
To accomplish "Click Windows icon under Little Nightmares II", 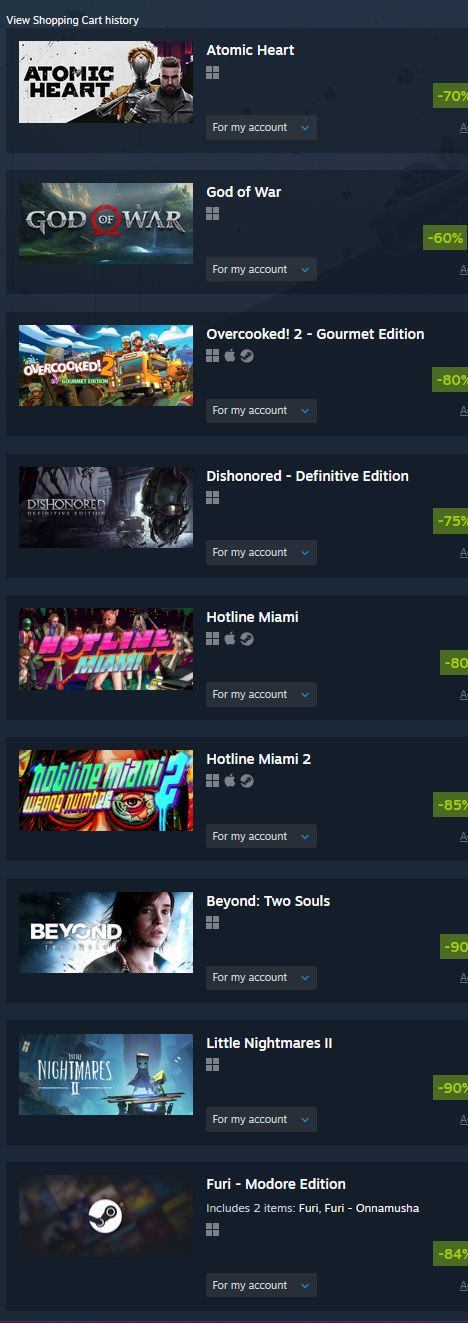I will coord(212,1065).
